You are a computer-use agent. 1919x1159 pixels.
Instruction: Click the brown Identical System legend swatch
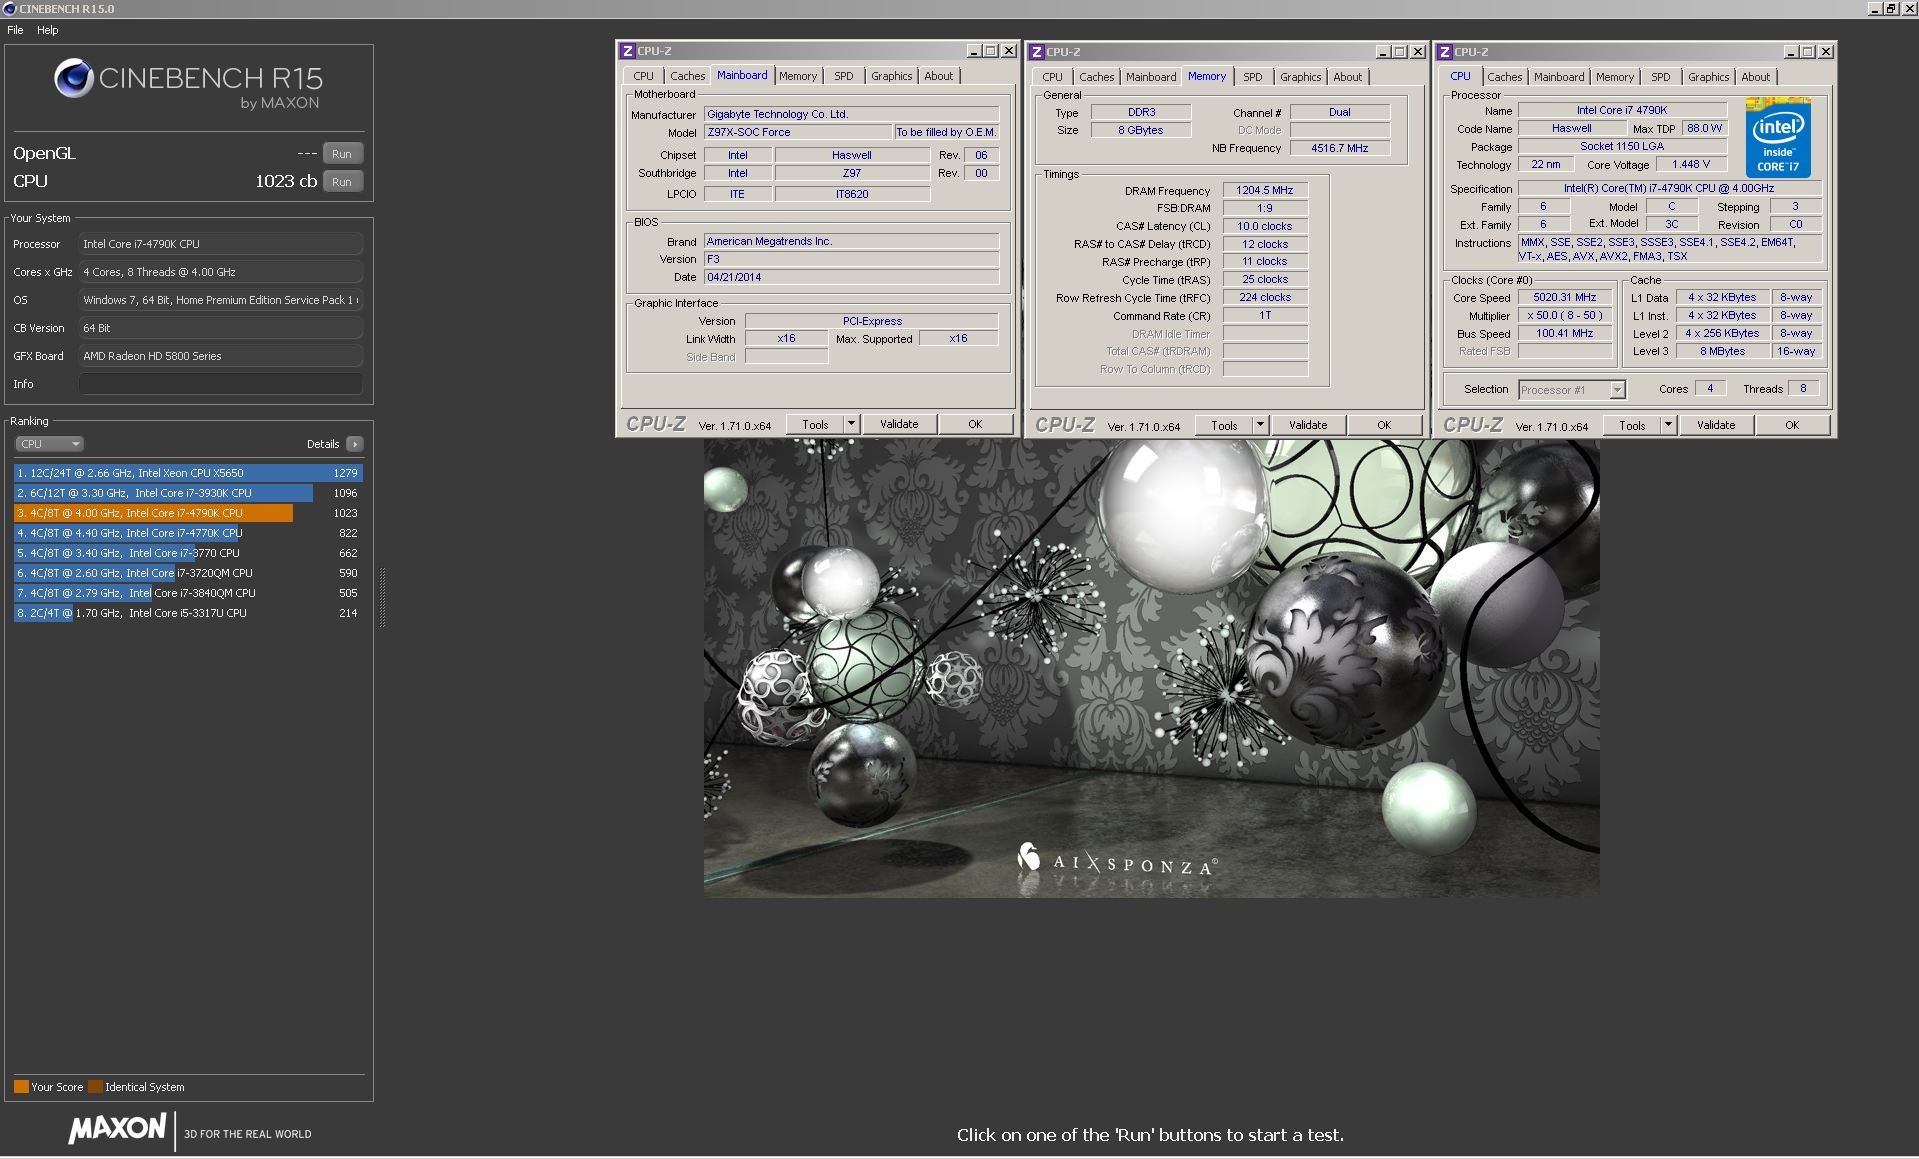[95, 1087]
